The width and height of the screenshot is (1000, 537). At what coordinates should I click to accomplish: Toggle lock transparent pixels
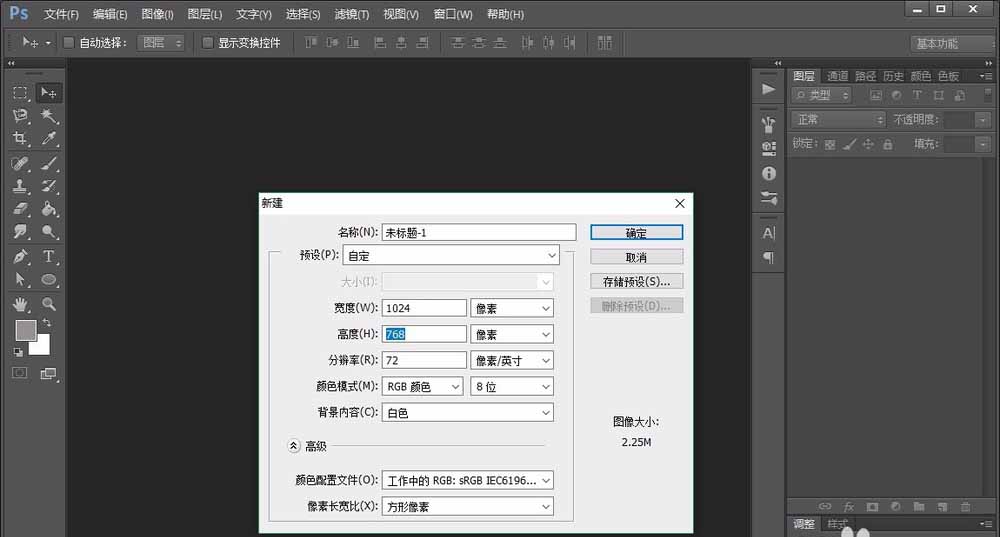tap(830, 145)
